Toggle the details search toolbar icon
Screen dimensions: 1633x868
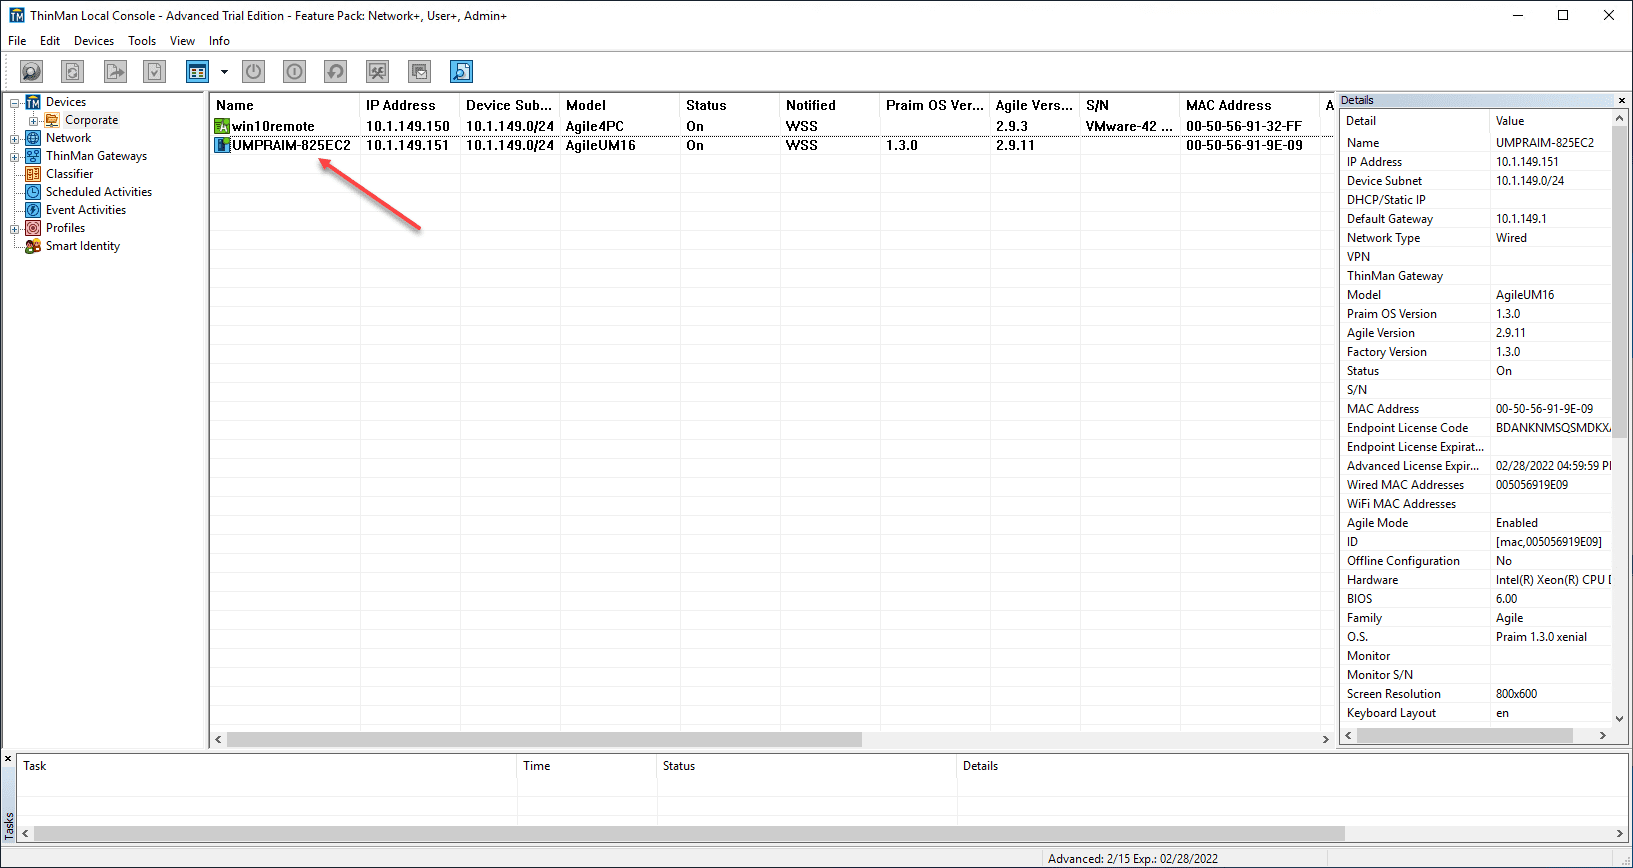tap(461, 72)
